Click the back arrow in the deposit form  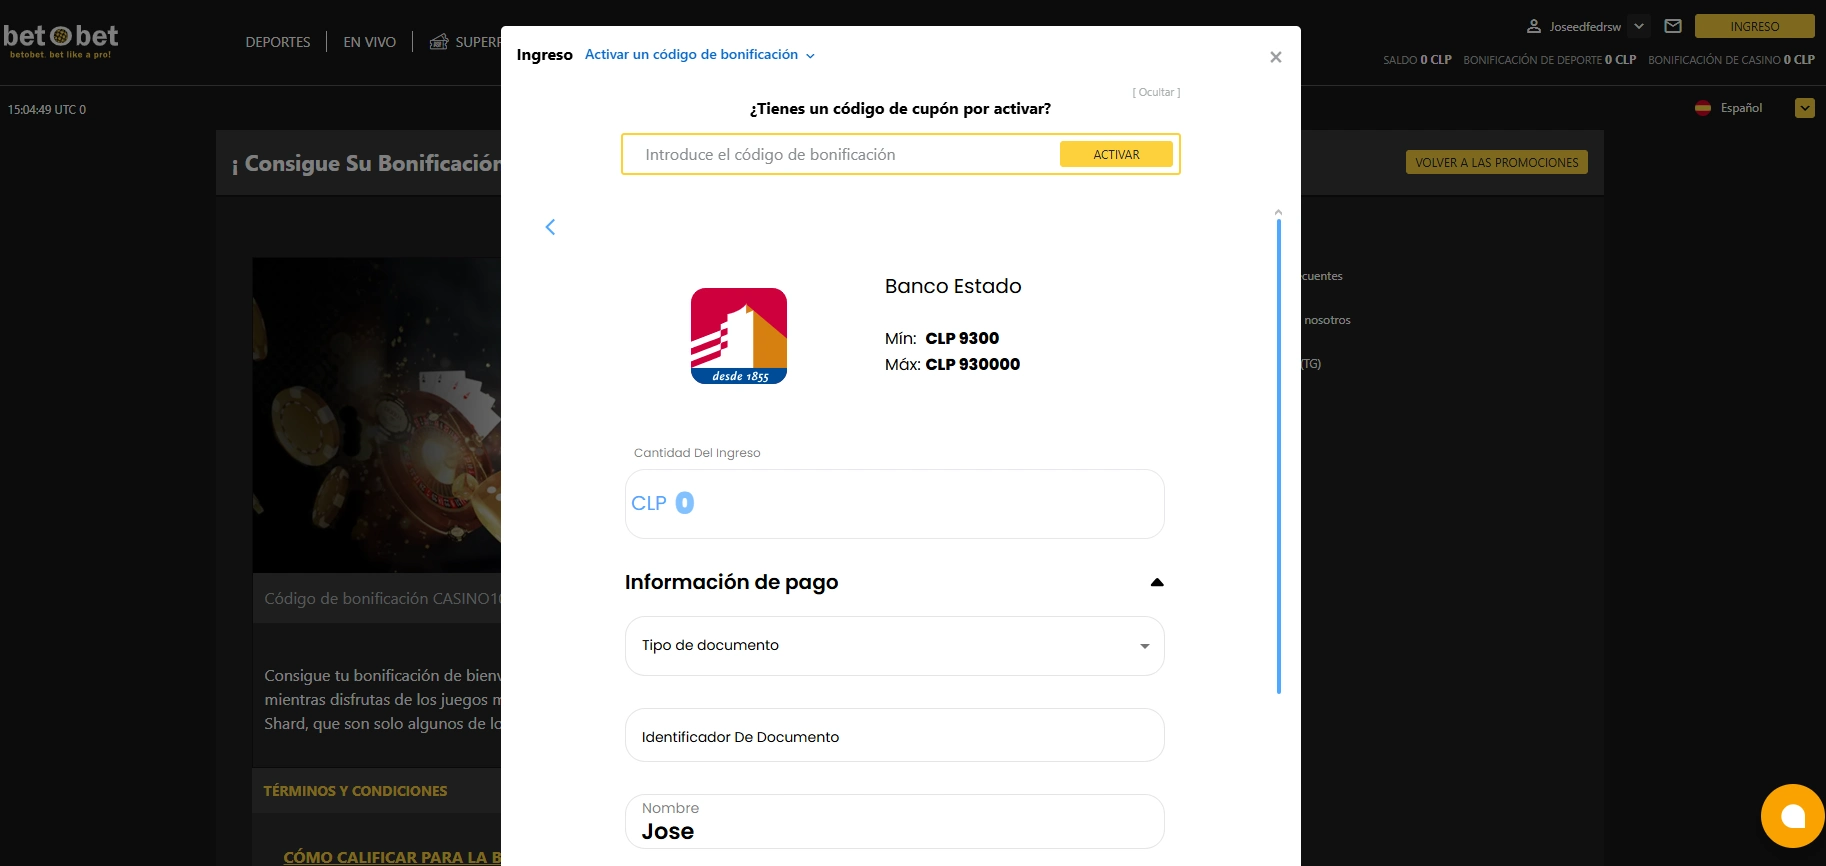click(x=550, y=227)
